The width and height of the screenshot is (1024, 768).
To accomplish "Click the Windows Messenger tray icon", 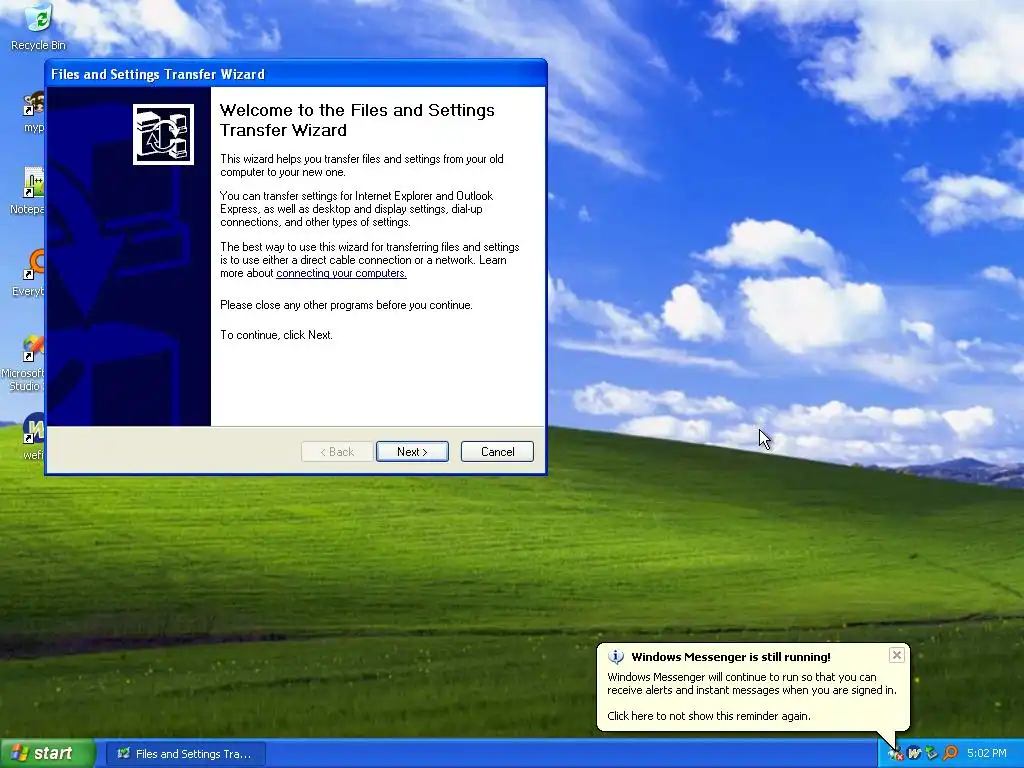I will (x=895, y=754).
